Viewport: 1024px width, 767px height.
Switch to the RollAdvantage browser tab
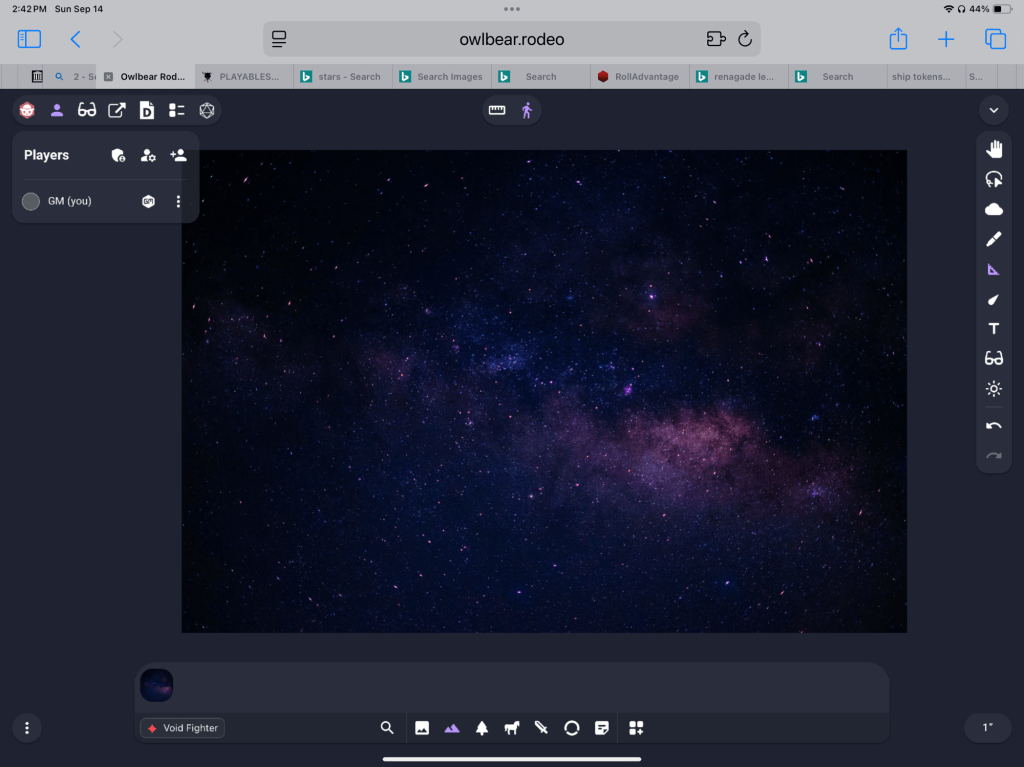(638, 76)
